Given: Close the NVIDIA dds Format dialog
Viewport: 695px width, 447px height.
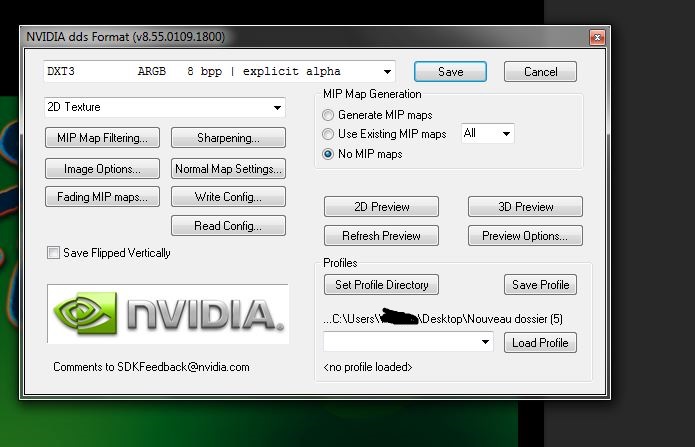Looking at the screenshot, I should [597, 38].
